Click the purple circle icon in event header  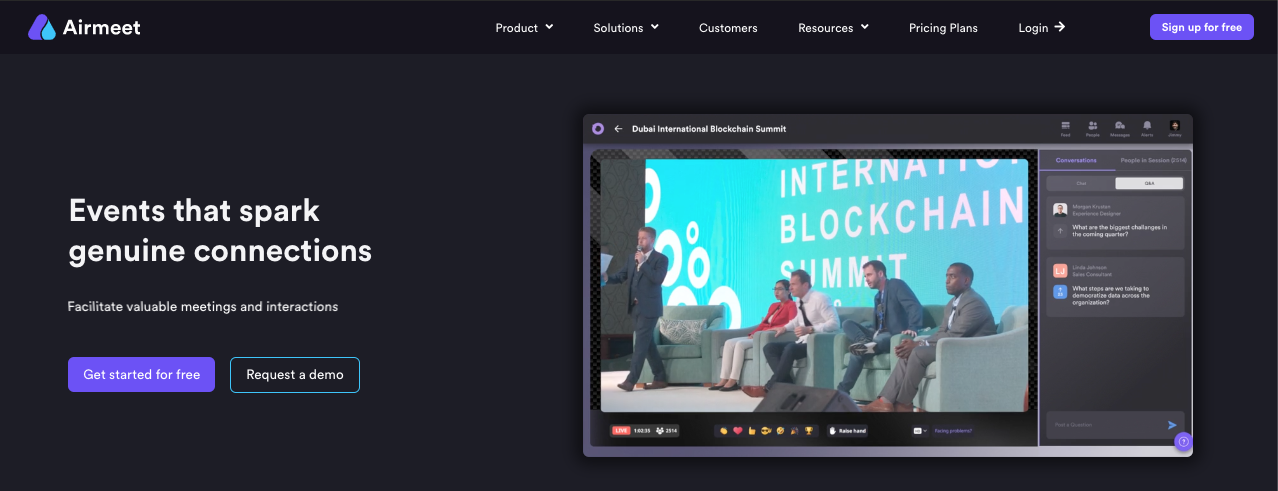[598, 129]
